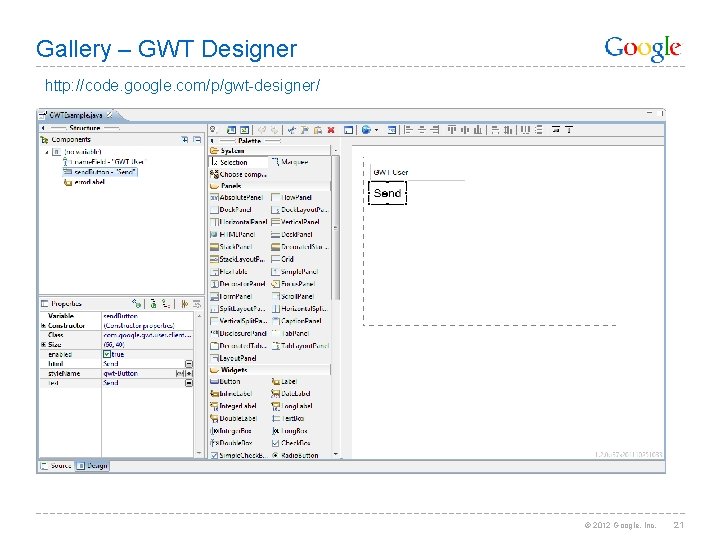The image size is (720, 540).
Task: Switch to the Design tab
Action: [92, 466]
